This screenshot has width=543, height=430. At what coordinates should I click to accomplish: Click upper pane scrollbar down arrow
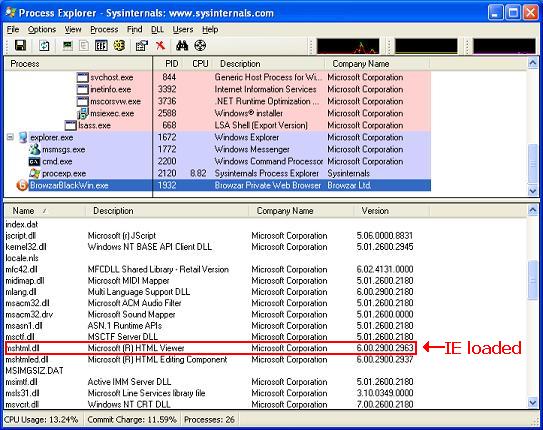pyautogui.click(x=533, y=190)
